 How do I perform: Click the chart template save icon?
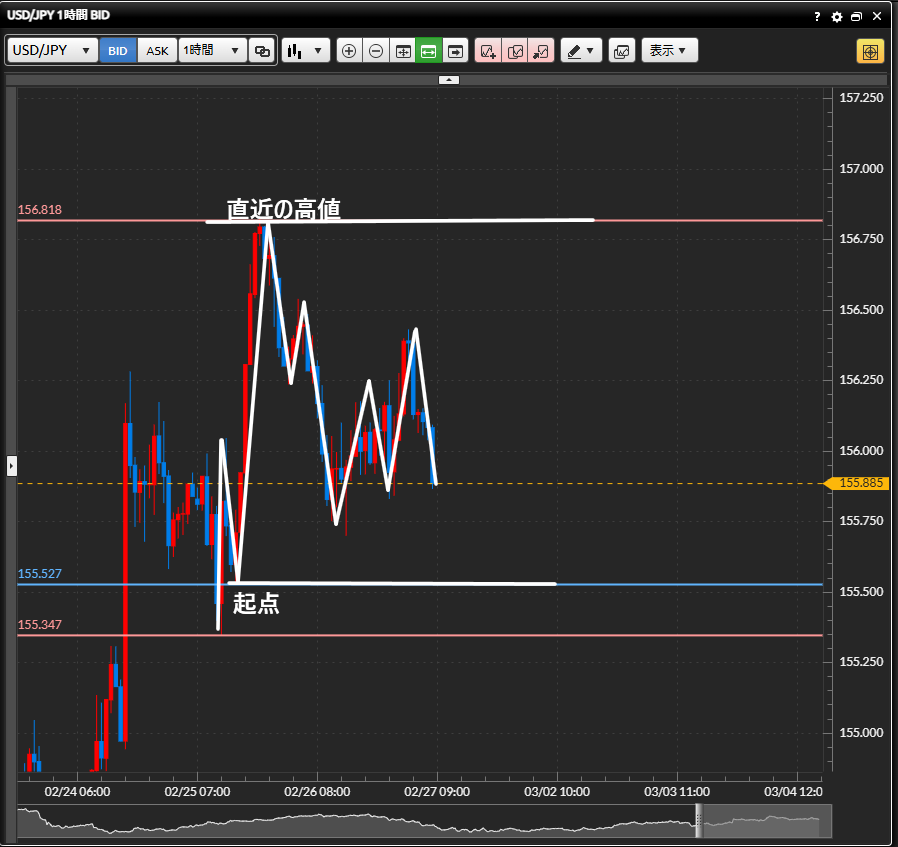click(x=621, y=51)
